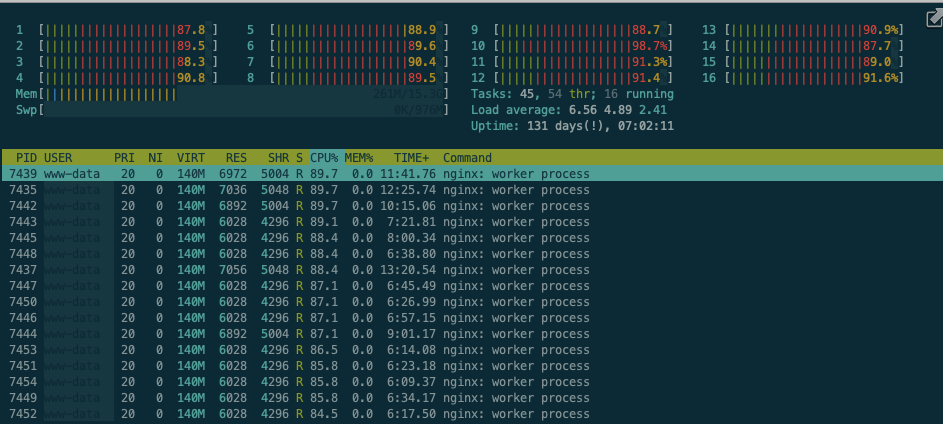The height and width of the screenshot is (424, 943).
Task: Select process row with PID 7445
Action: tap(472, 238)
